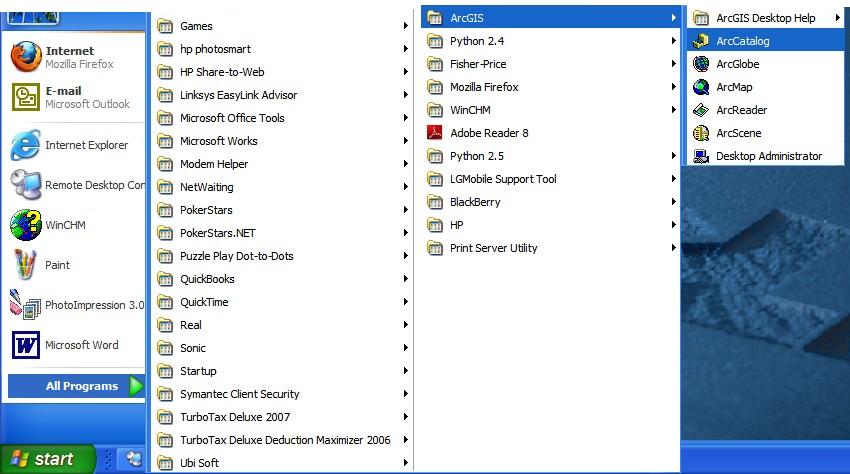The width and height of the screenshot is (850, 474).
Task: Click the PokerStars folder icon
Action: click(x=165, y=210)
